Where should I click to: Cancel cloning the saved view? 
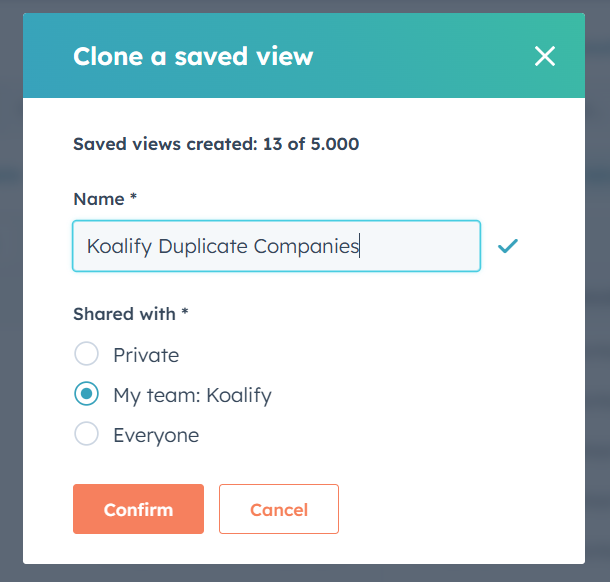coord(278,509)
